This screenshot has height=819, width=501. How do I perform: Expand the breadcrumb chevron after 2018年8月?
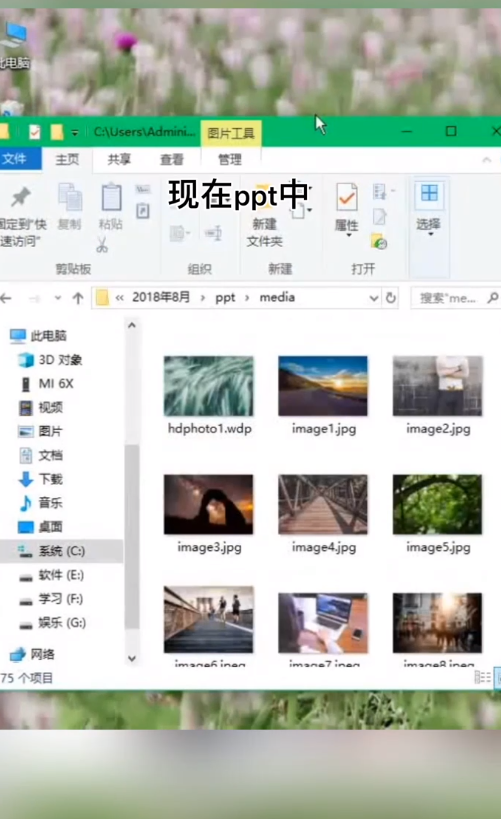(203, 298)
